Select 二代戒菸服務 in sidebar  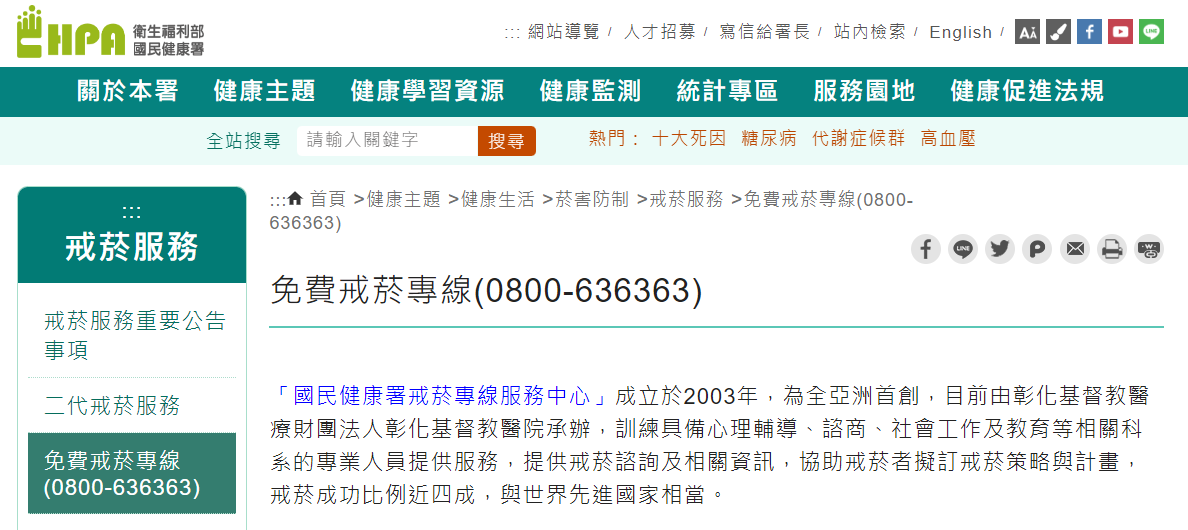point(112,405)
